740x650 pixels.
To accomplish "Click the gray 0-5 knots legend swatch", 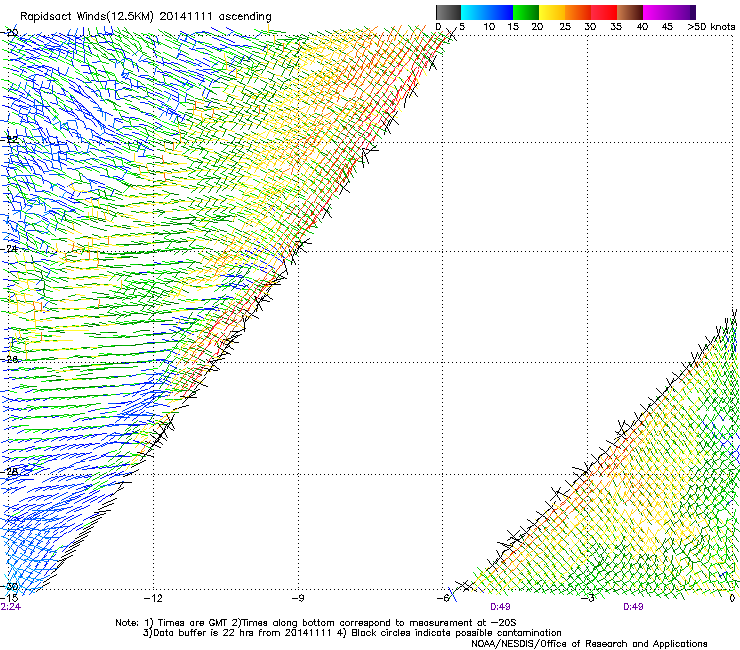I will (x=448, y=12).
